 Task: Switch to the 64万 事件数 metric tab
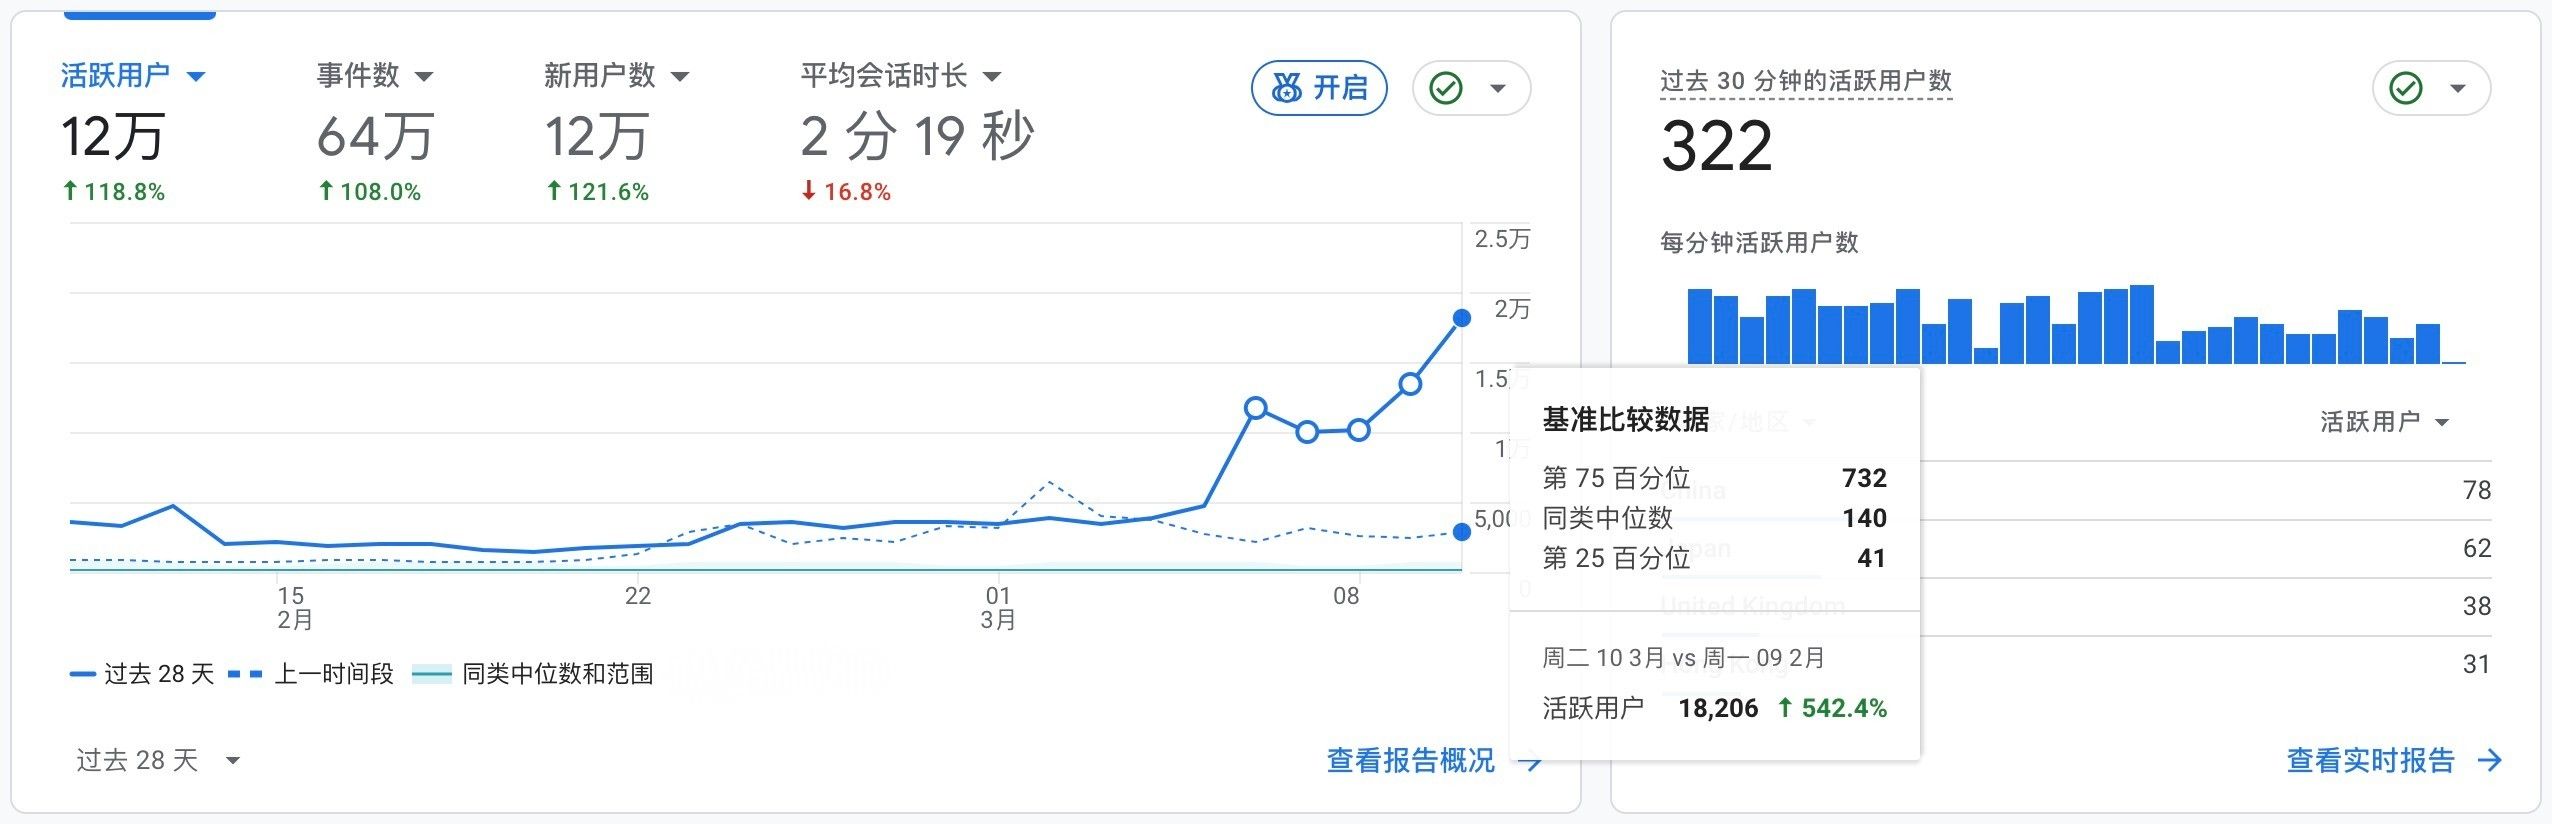coord(375,137)
